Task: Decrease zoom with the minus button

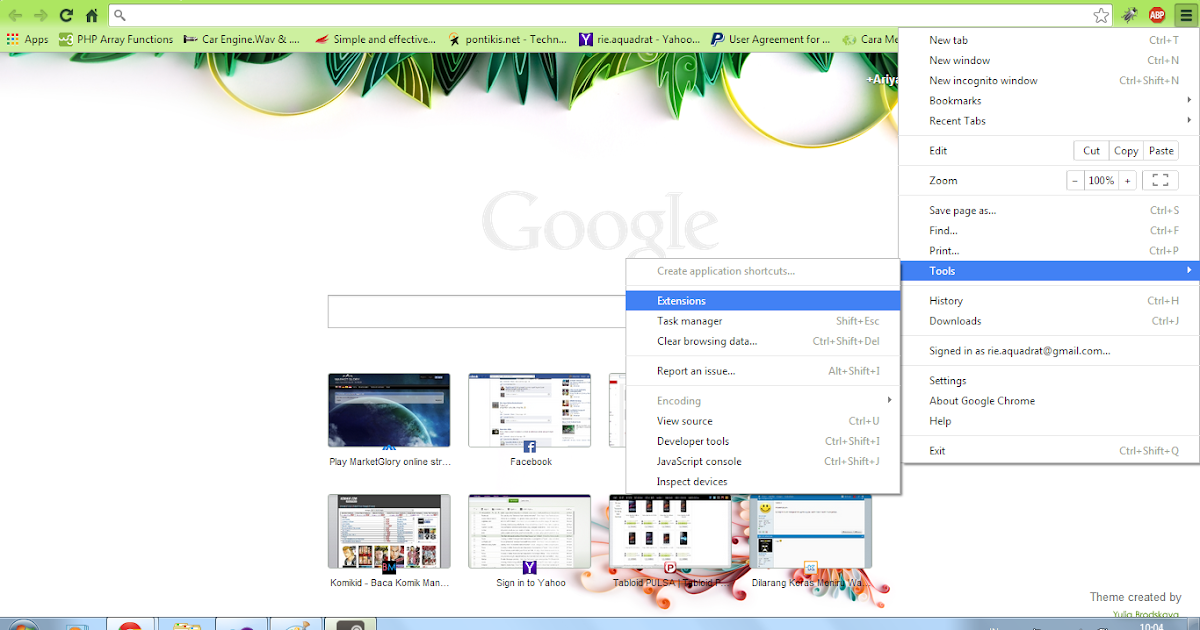Action: coord(1075,181)
